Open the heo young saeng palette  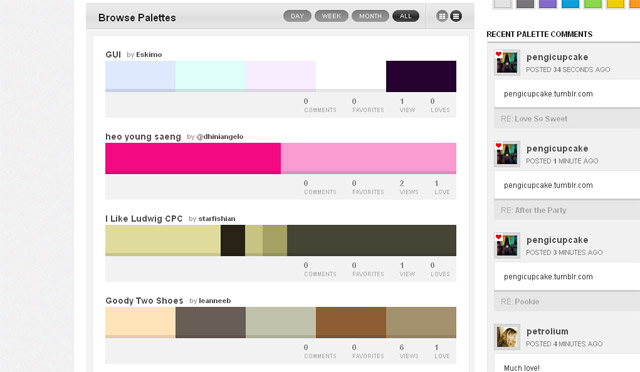click(x=143, y=137)
